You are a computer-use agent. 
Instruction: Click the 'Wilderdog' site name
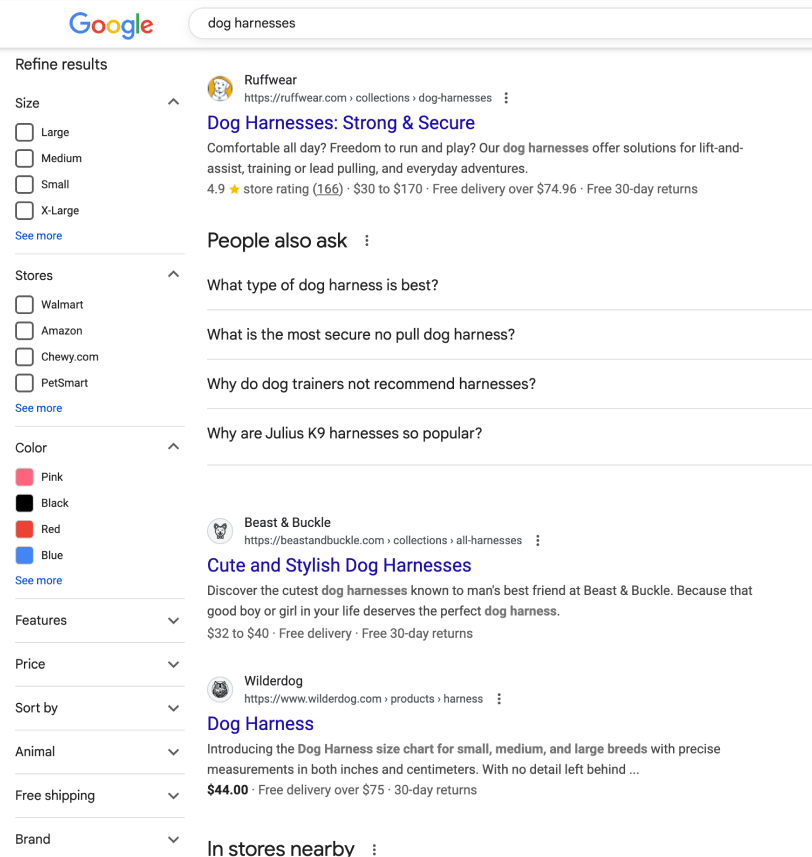point(273,681)
